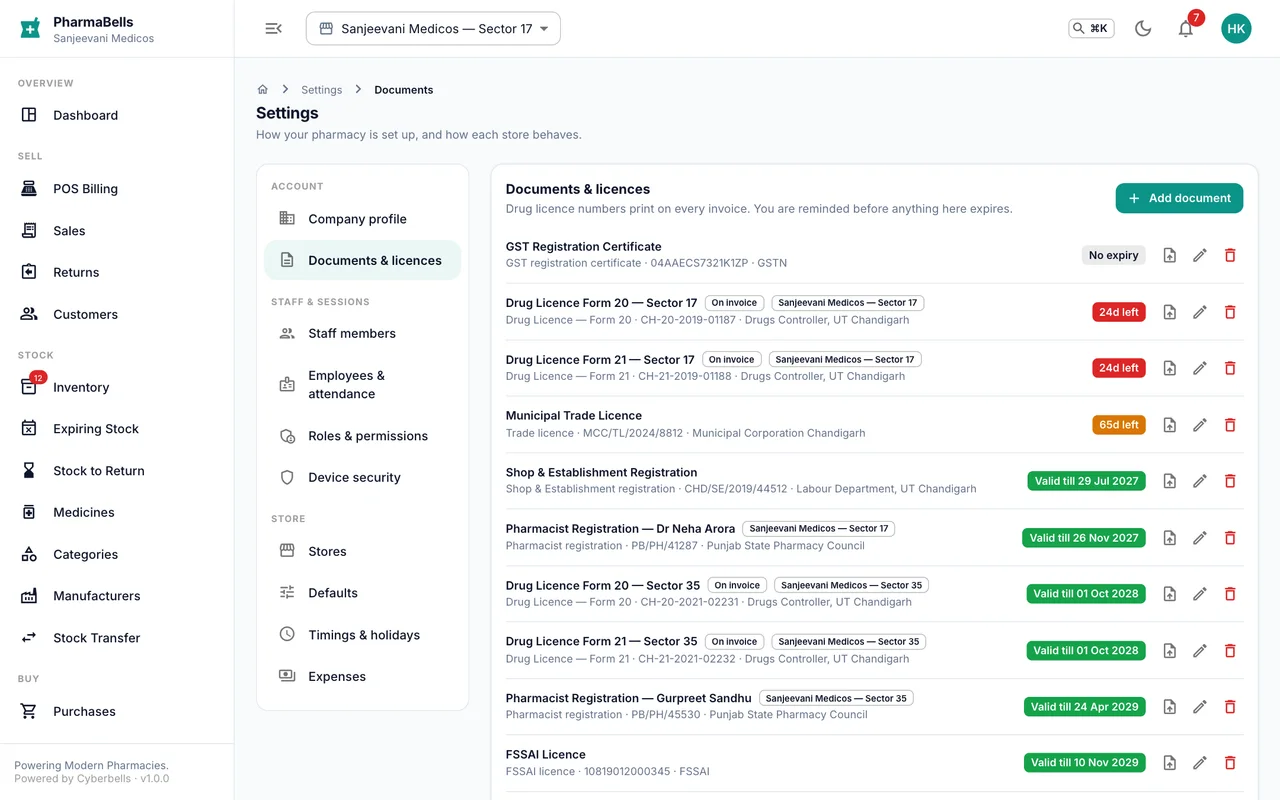Edit Shop & Establishment Registration entry
The width and height of the screenshot is (1280, 800).
[x=1199, y=481]
